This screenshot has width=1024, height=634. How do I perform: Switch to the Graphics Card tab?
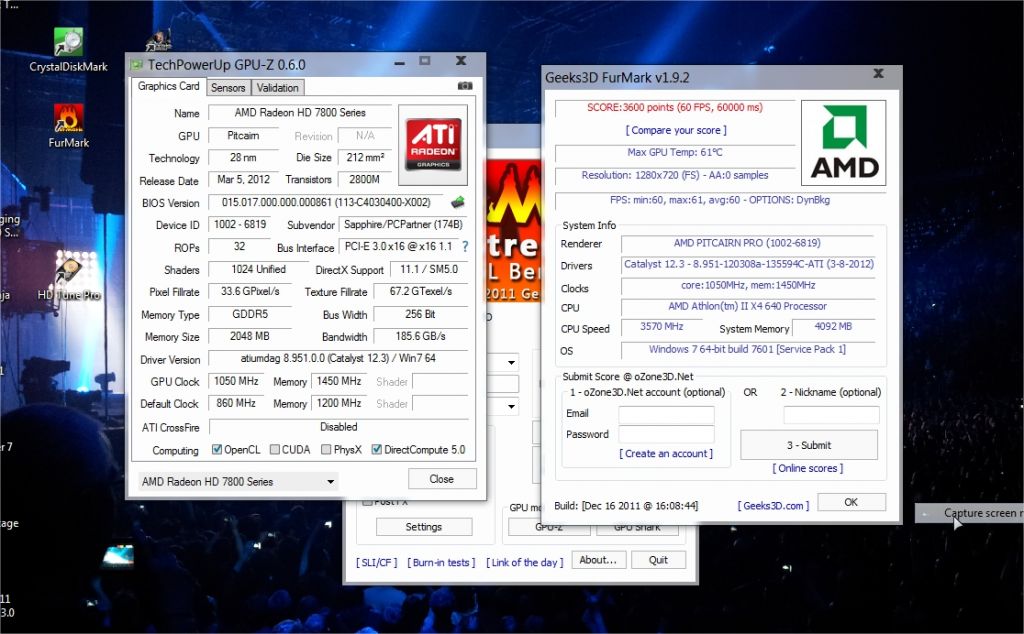coord(168,86)
